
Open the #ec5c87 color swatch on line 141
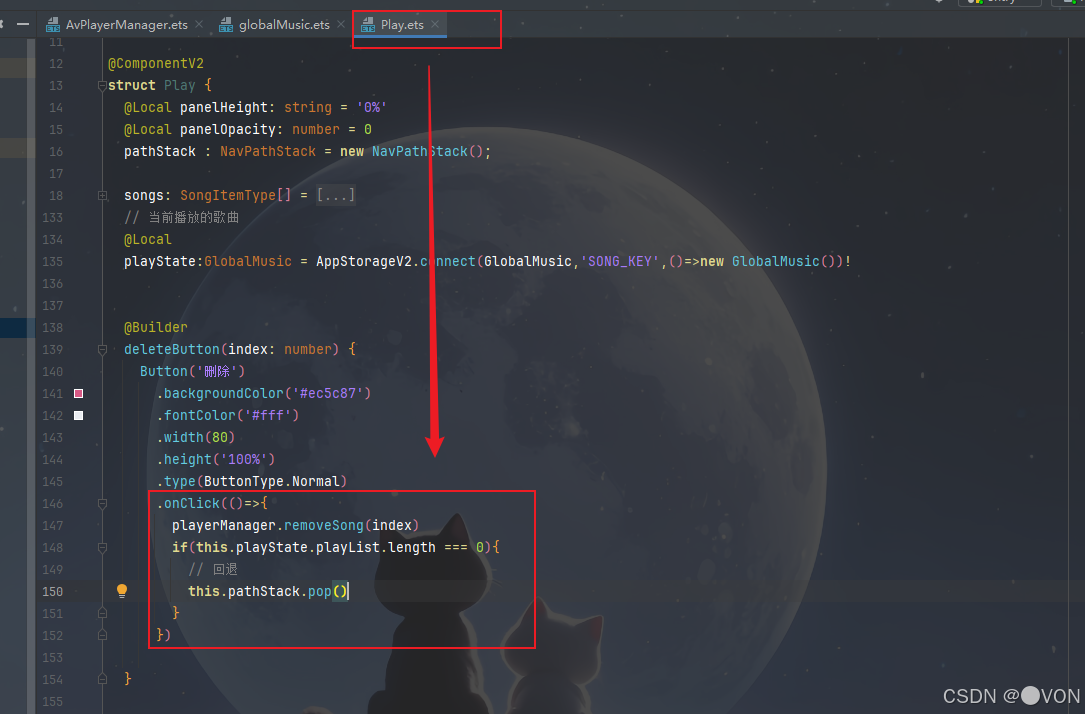(x=79, y=394)
